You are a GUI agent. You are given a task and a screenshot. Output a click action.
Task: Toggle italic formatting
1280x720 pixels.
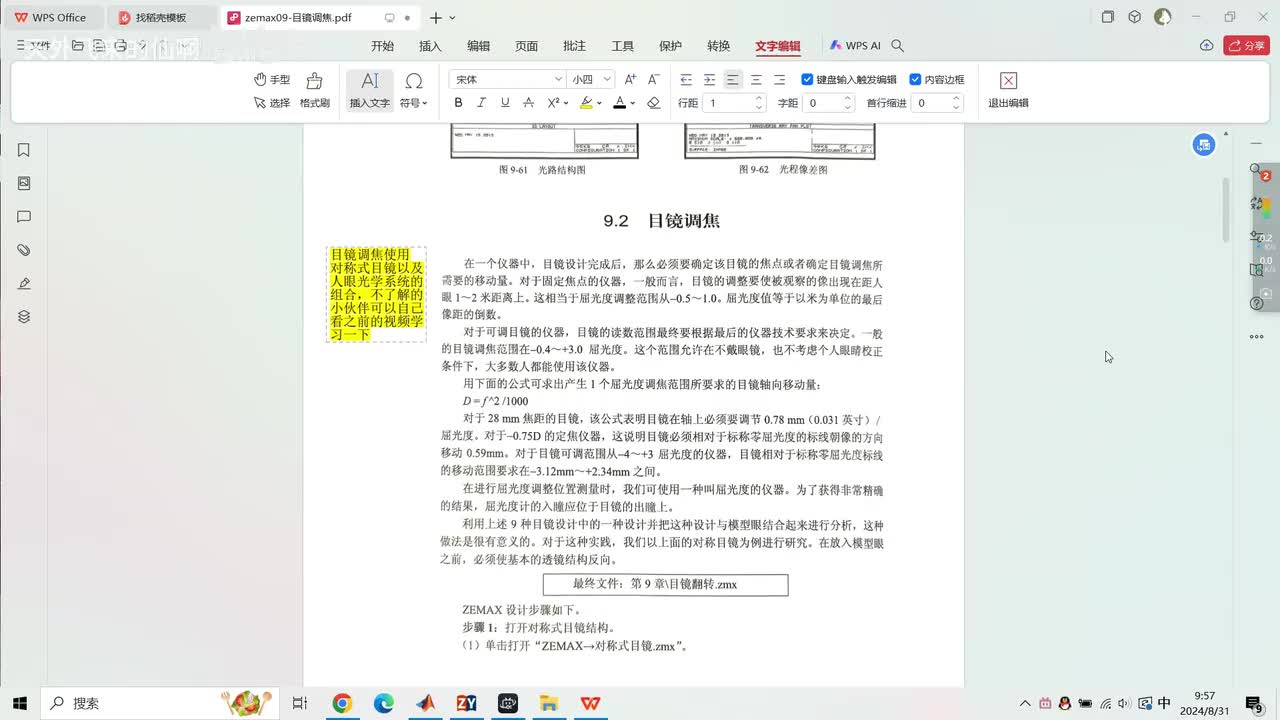(481, 103)
